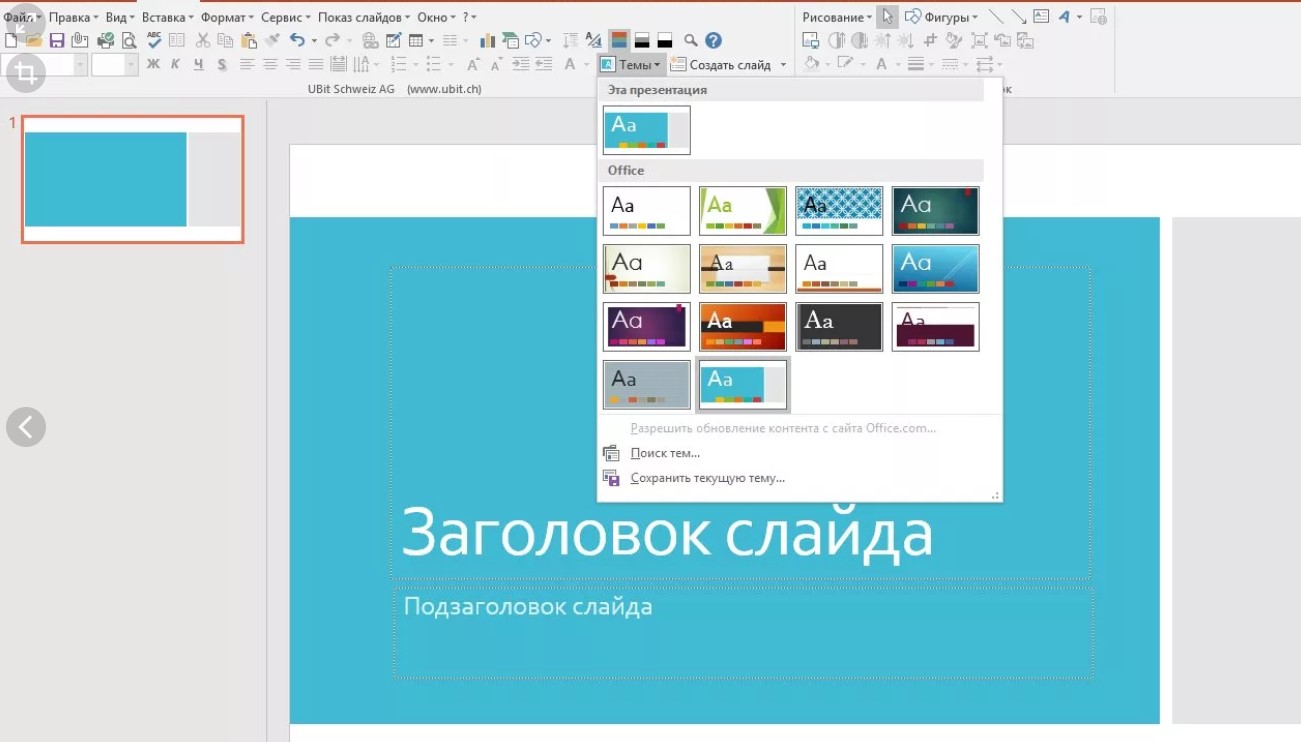Image resolution: width=1301 pixels, height=742 pixels.
Task: Collapse the Темы themes dropdown button
Action: (630, 65)
